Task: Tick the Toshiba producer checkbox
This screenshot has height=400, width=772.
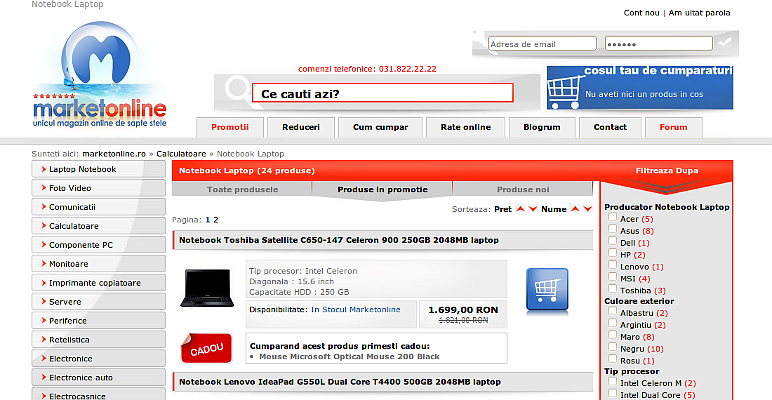Action: point(612,289)
